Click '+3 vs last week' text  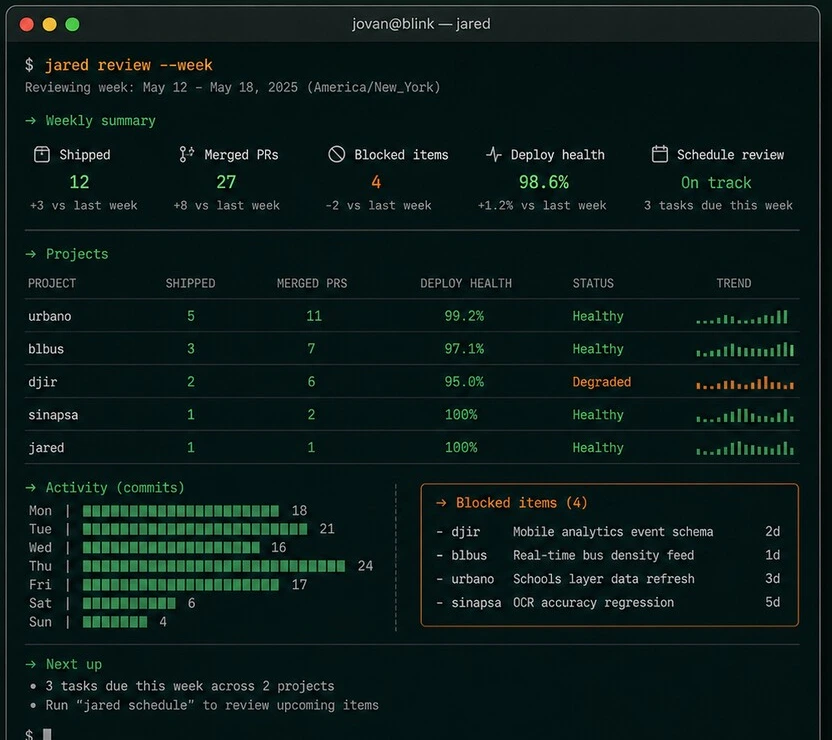[84, 206]
